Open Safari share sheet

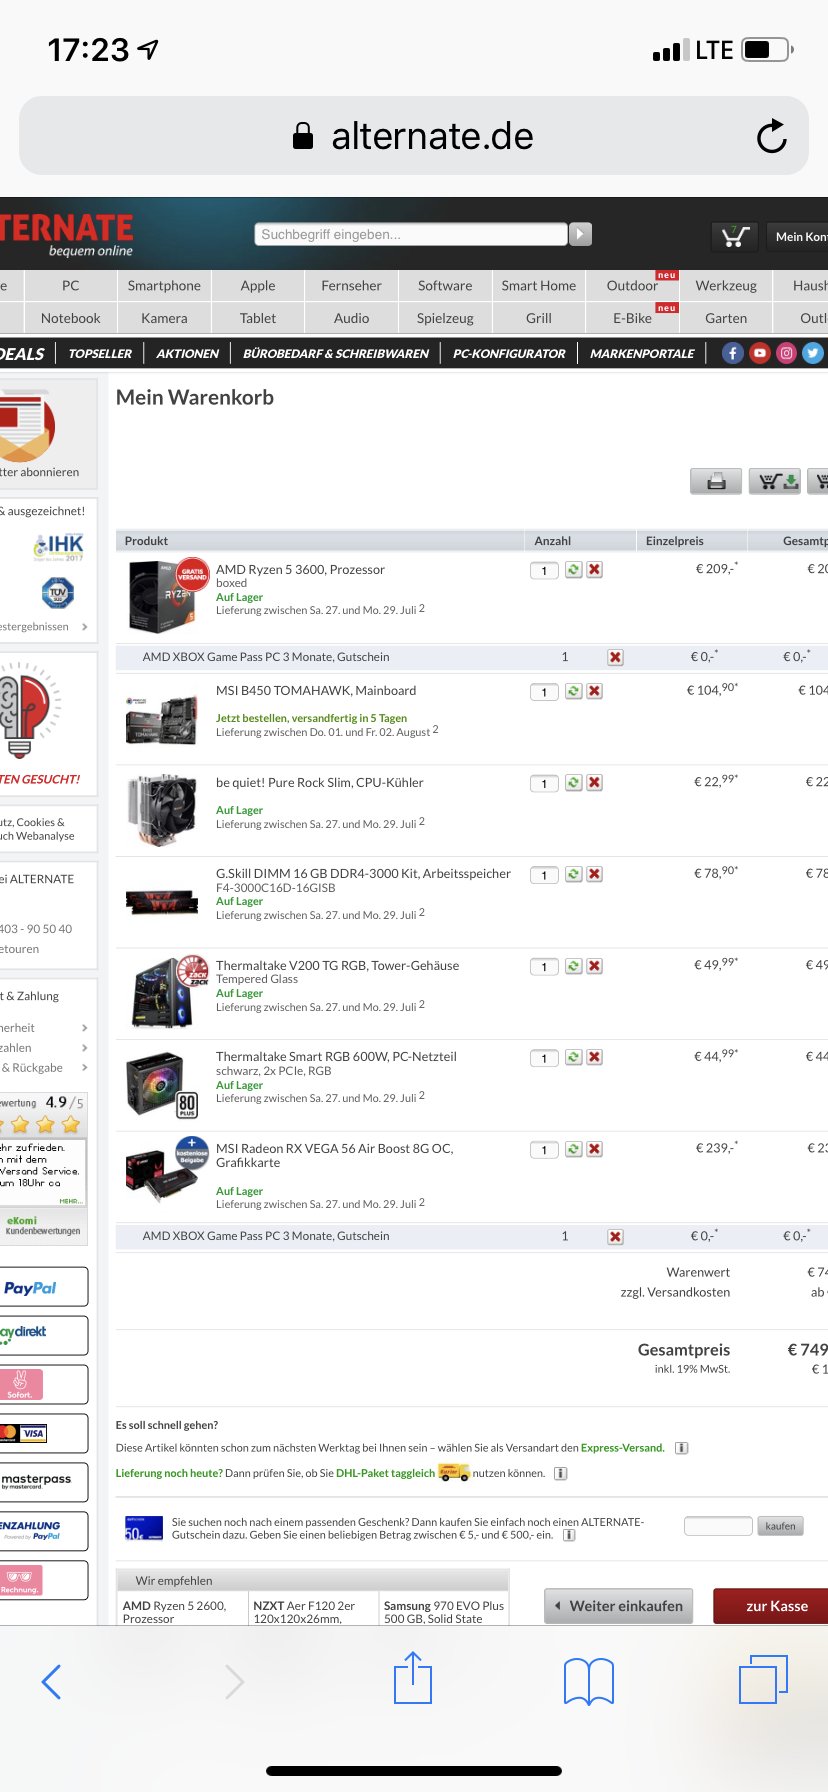[413, 1678]
